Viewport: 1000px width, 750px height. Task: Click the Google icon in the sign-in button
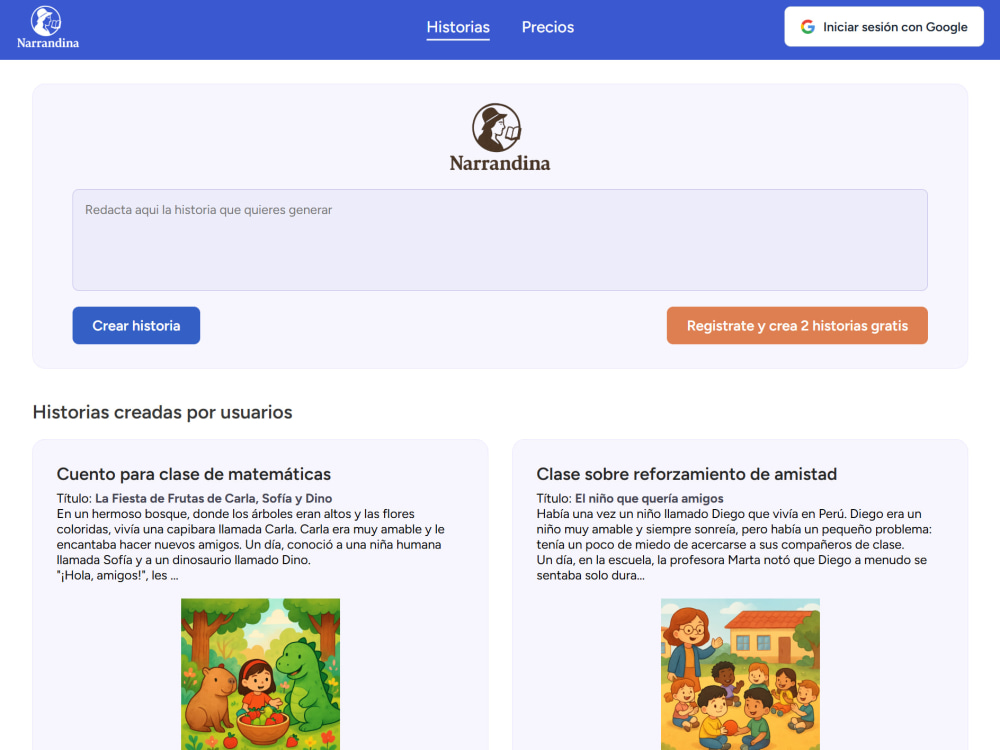[x=807, y=27]
